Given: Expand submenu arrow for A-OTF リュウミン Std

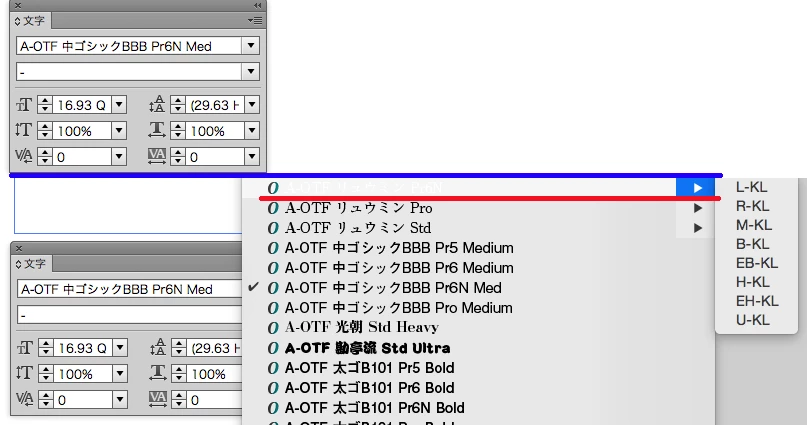Looking at the screenshot, I should click(x=697, y=228).
